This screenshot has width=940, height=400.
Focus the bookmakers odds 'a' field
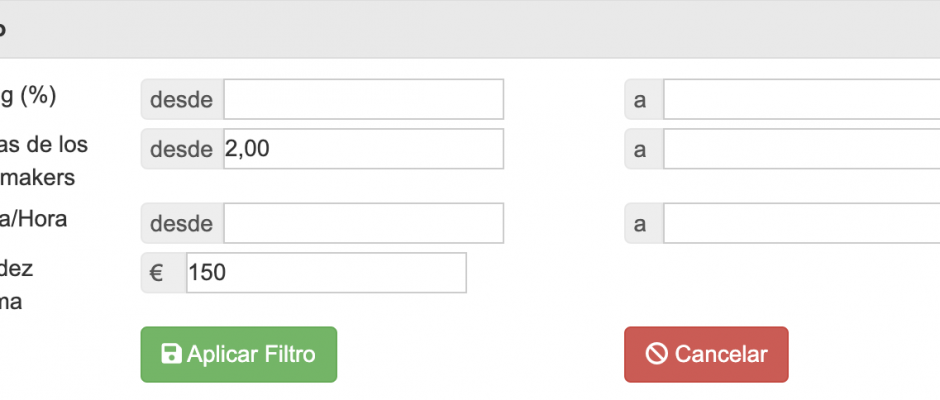pyautogui.click(x=802, y=149)
